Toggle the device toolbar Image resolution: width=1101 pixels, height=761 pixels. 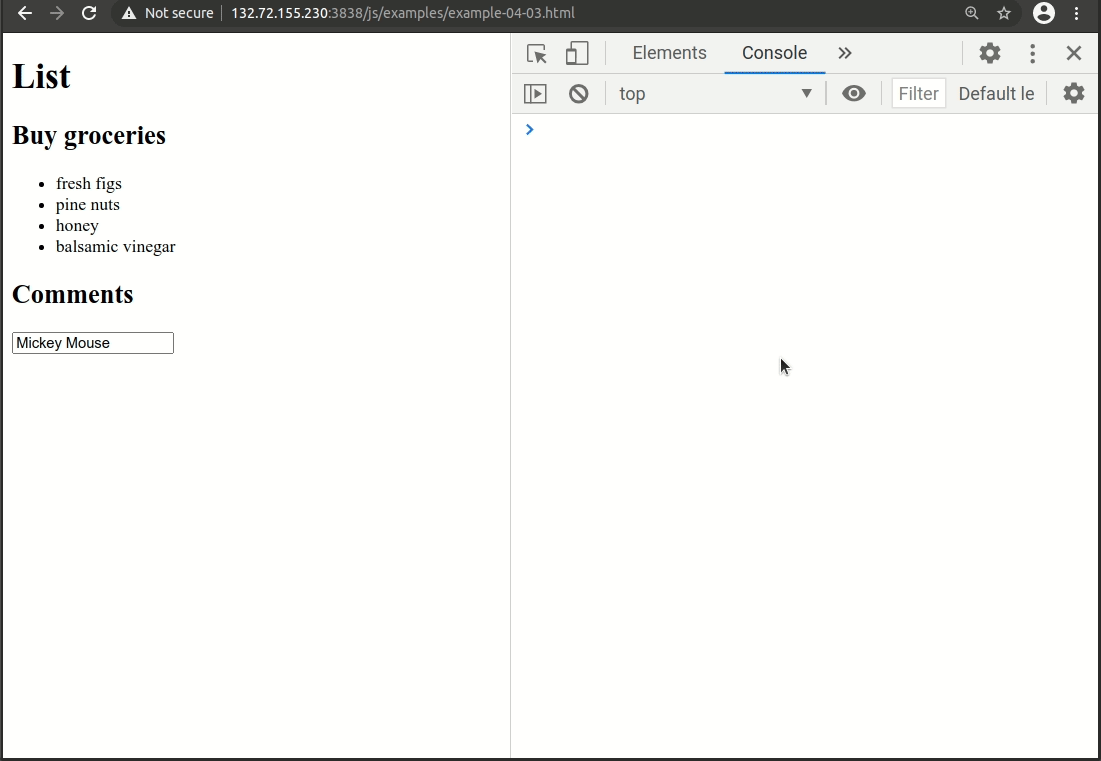click(577, 53)
